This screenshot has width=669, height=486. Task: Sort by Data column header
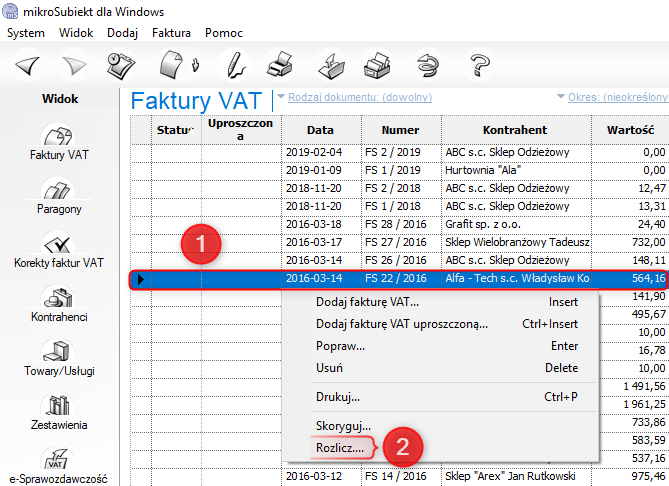pos(320,130)
